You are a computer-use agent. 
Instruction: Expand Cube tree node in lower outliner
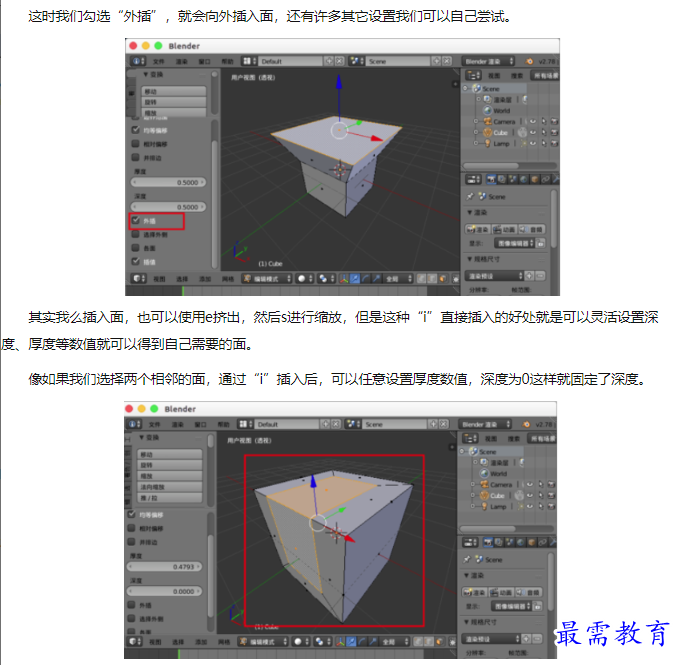(x=473, y=495)
